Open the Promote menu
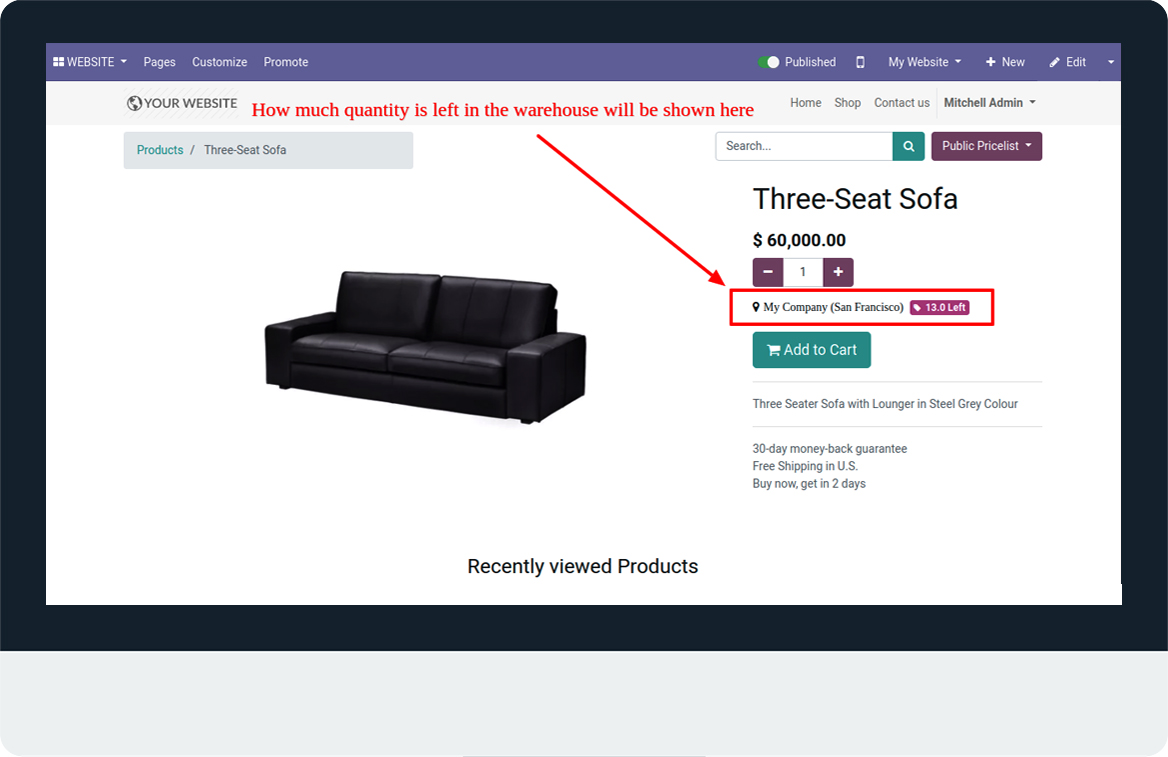 [286, 62]
